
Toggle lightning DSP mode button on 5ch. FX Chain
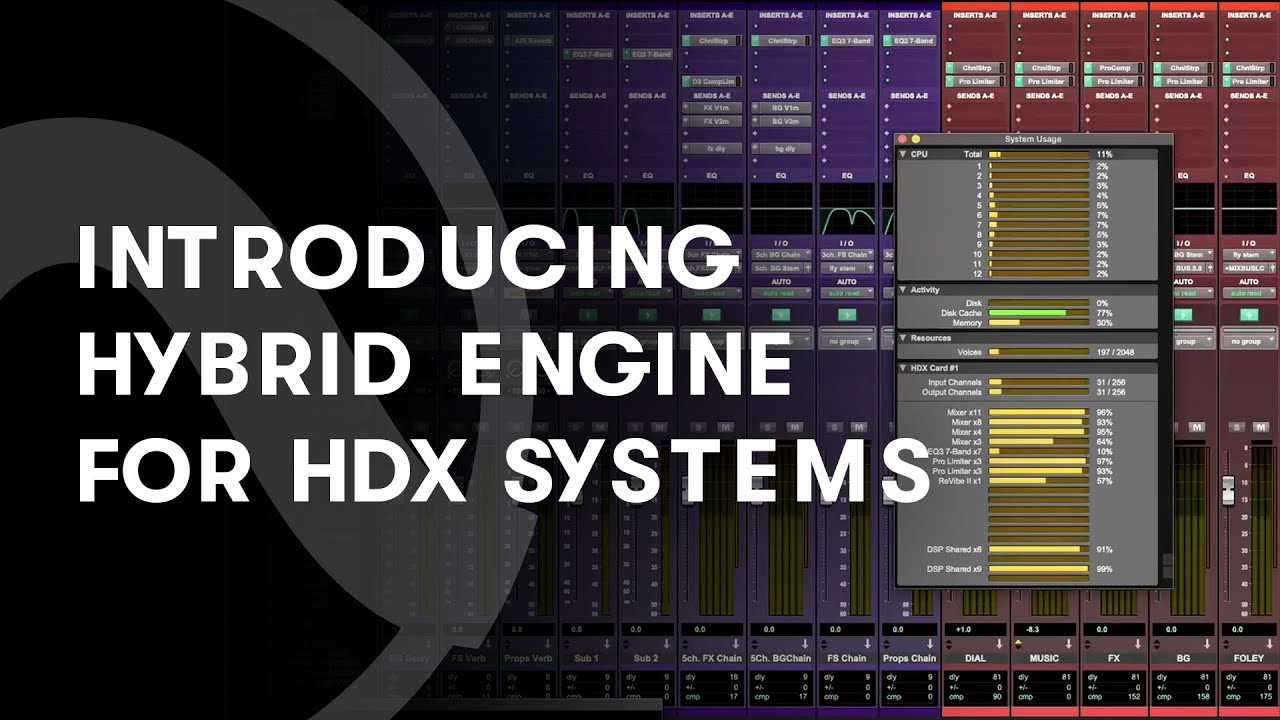711,315
